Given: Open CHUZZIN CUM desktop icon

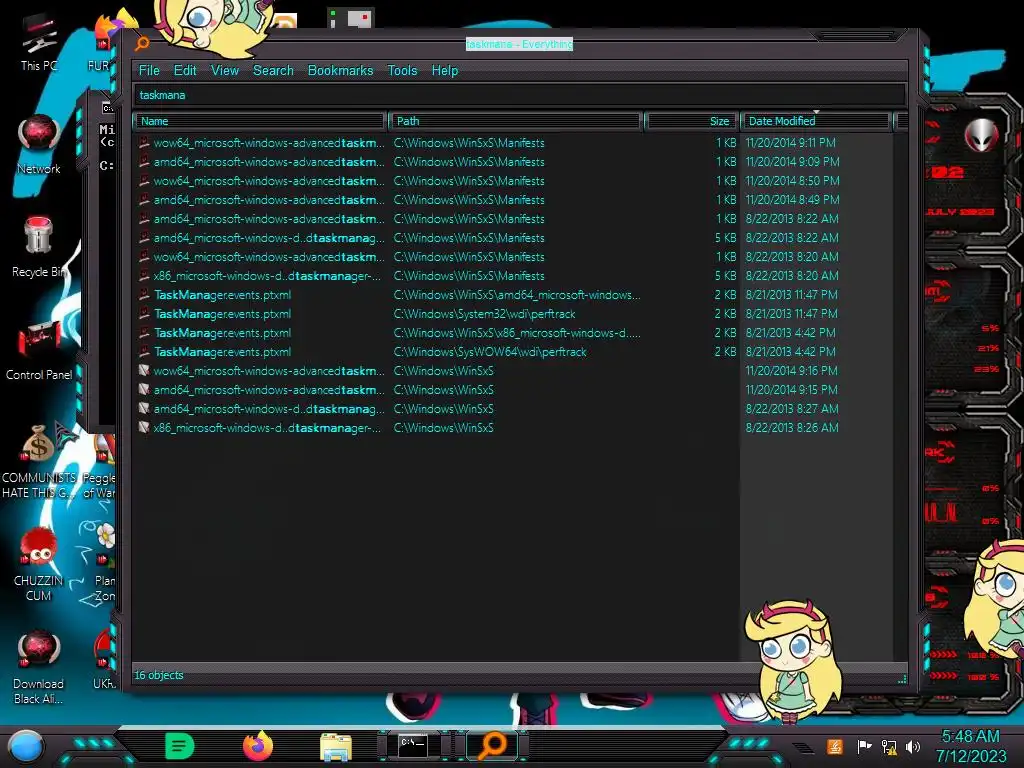Looking at the screenshot, I should pos(39,564).
